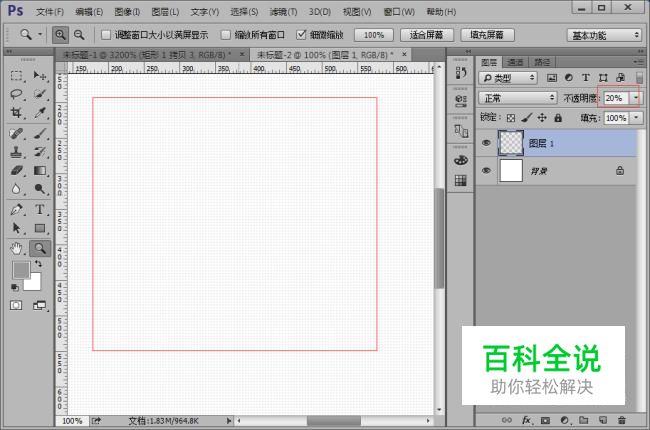Toggle layer filtering switch
The height and width of the screenshot is (430, 650).
(x=639, y=78)
